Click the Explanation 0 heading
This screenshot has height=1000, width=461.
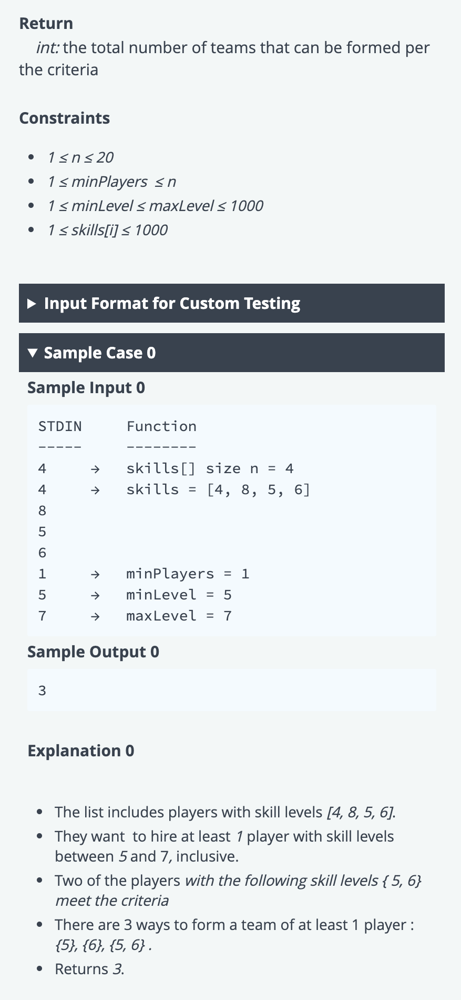click(x=81, y=751)
